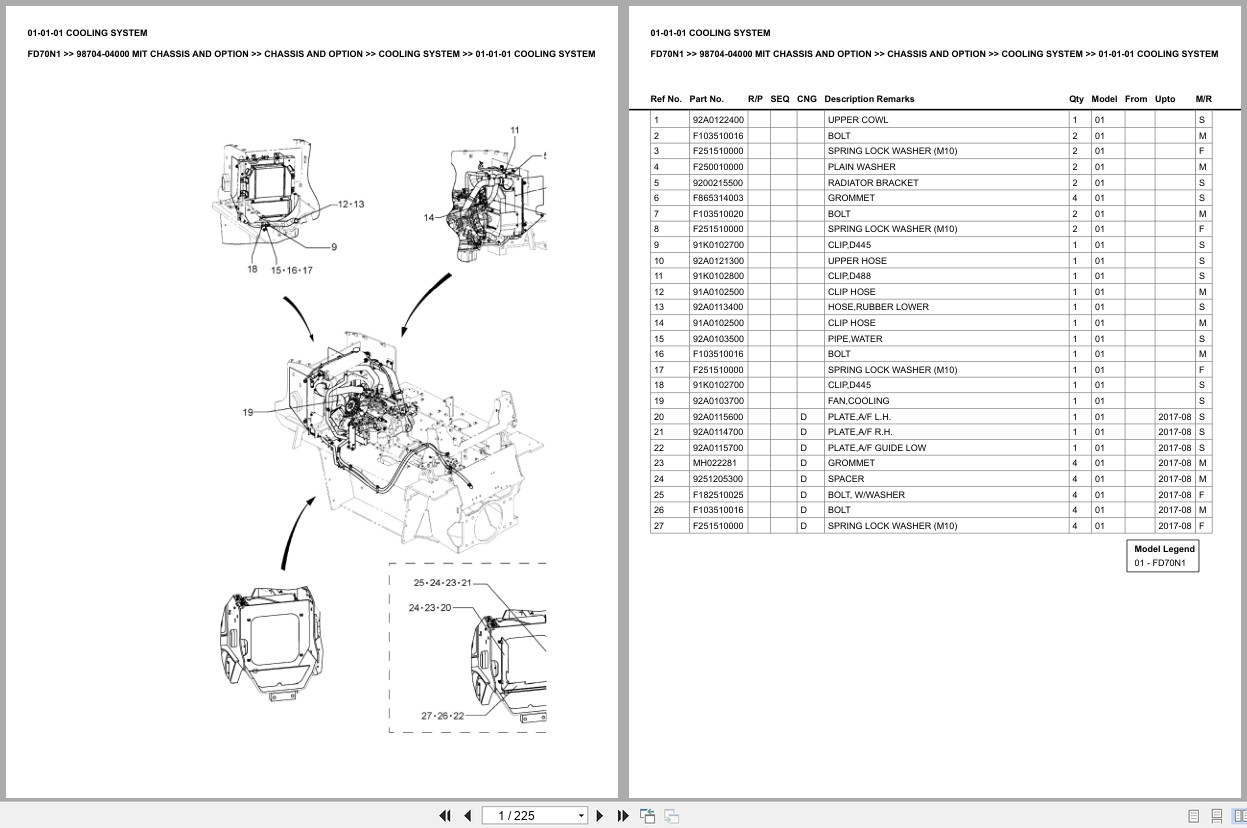Click the RADIATOR BRACKET row description

coord(873,183)
